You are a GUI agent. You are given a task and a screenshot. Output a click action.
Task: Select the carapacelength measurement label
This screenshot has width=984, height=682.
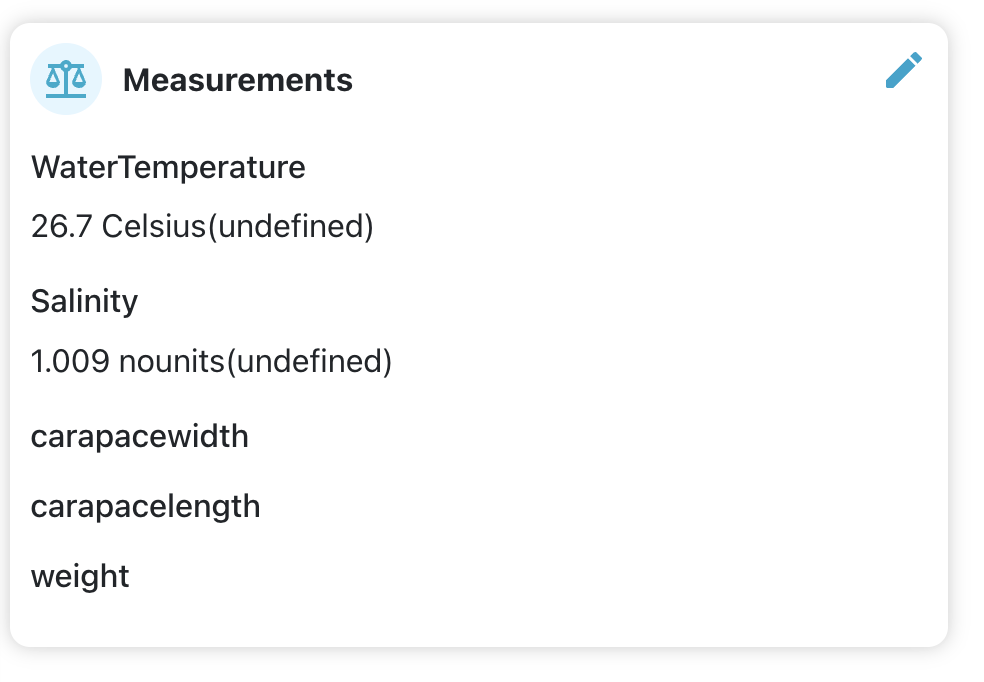pyautogui.click(x=146, y=506)
